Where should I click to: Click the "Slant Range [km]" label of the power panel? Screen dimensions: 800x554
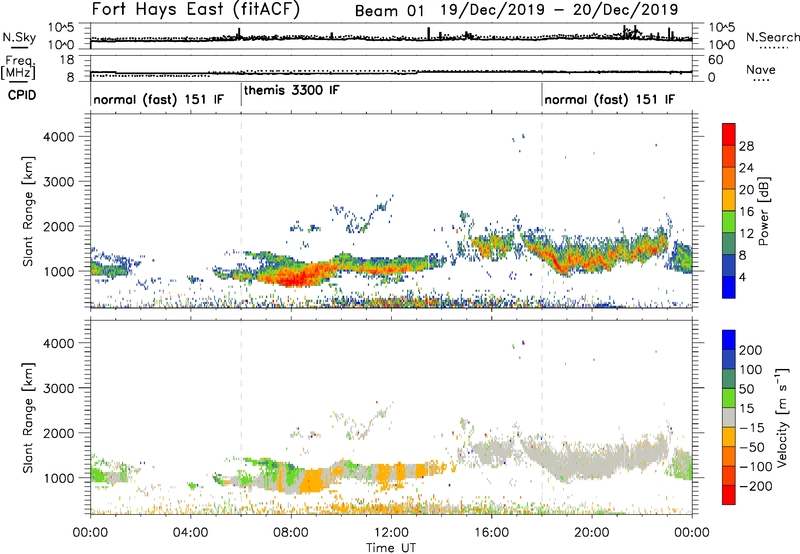tap(28, 211)
